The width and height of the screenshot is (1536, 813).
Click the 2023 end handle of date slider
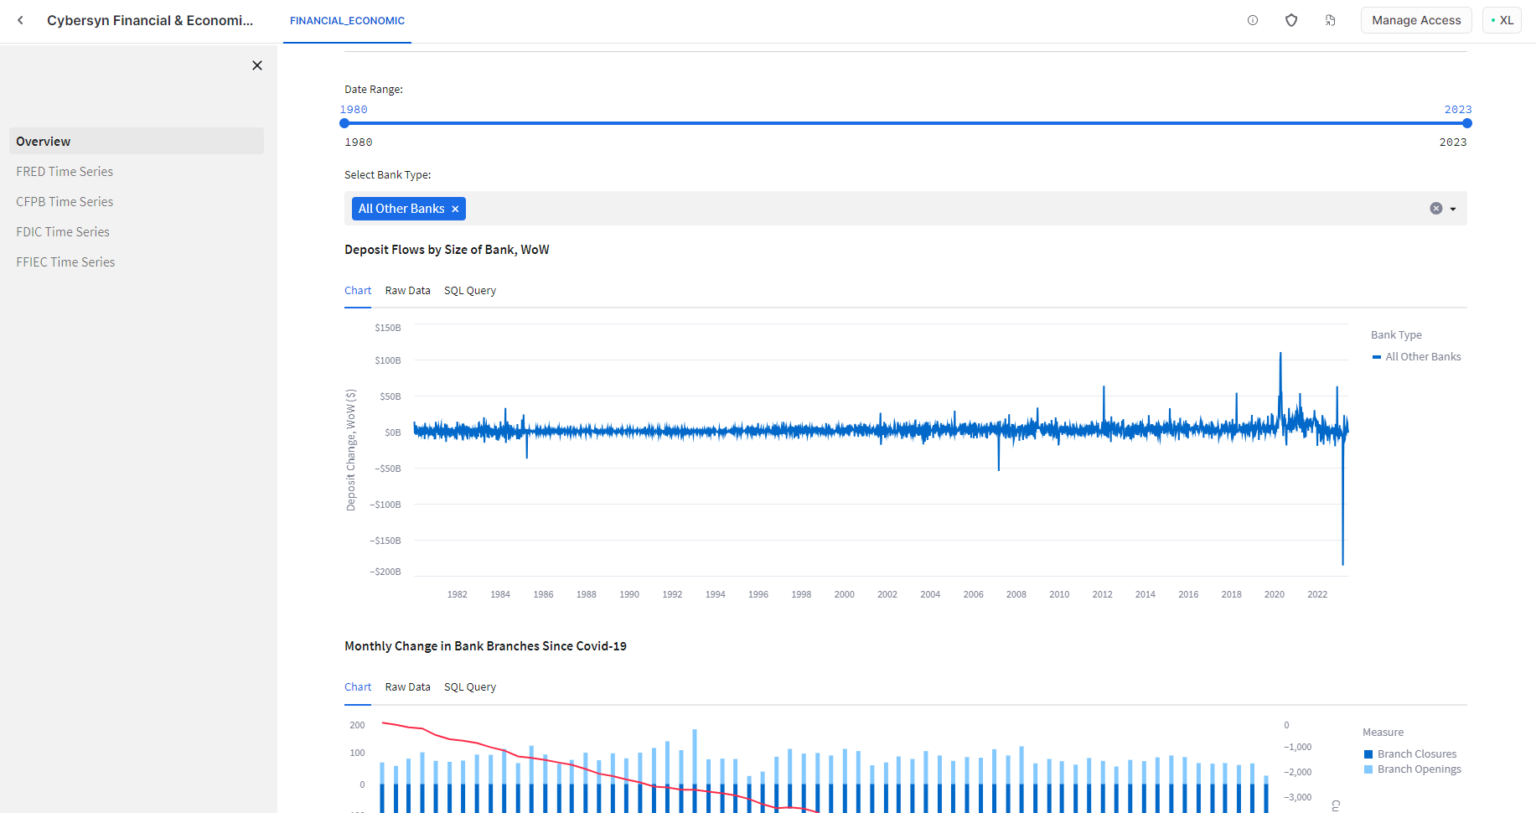1467,123
